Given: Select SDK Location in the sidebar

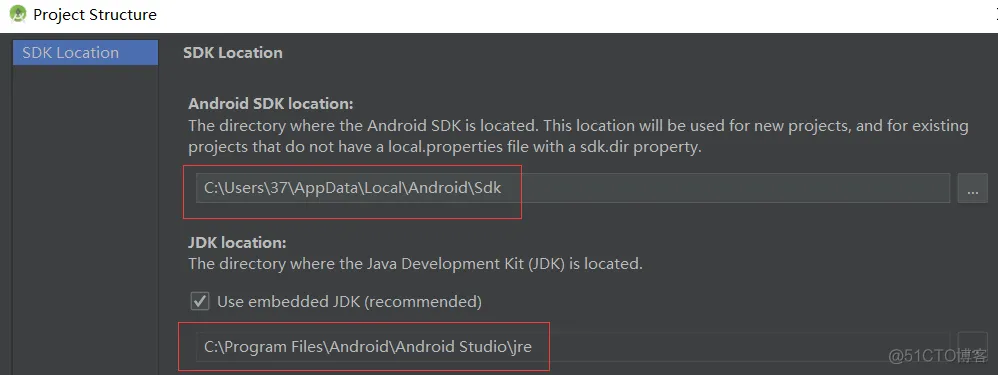Looking at the screenshot, I should (x=85, y=53).
